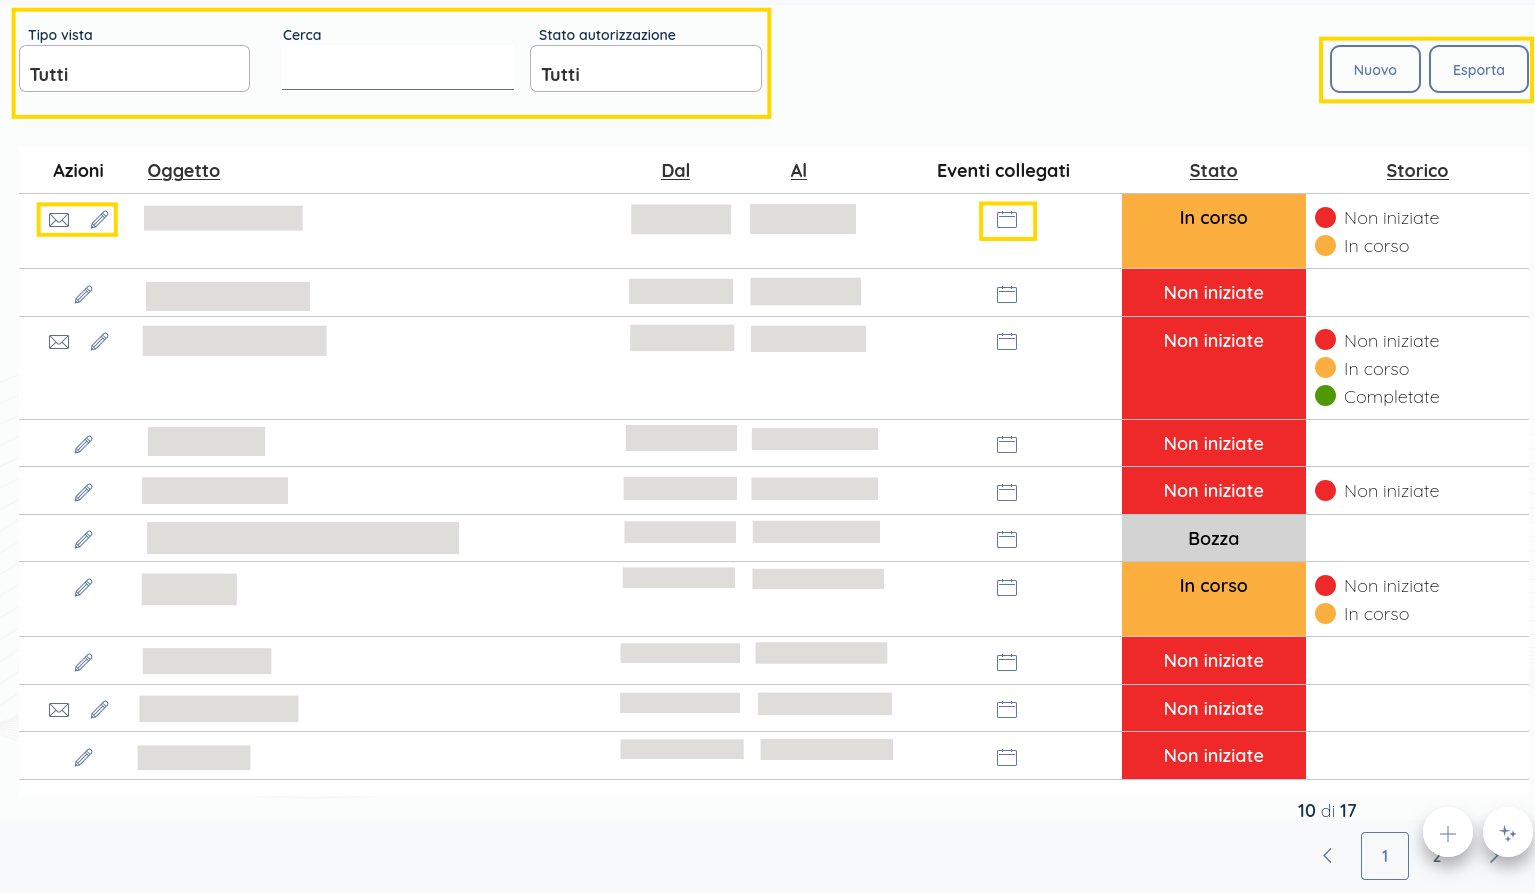
Task: Open the calendar icon for Eventi collegati first row
Action: 1007,220
